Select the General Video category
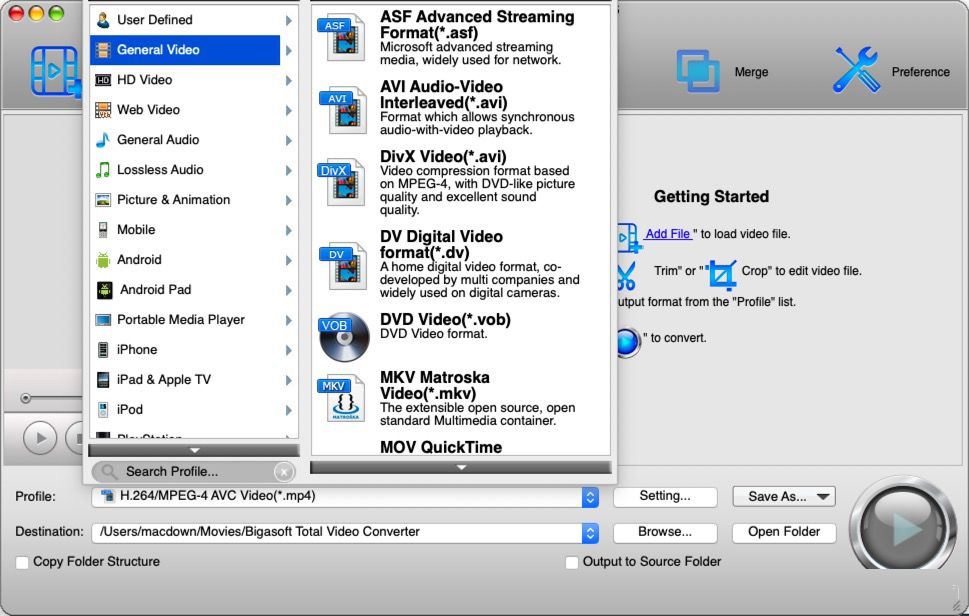Viewport: 969px width, 616px height. (x=185, y=50)
